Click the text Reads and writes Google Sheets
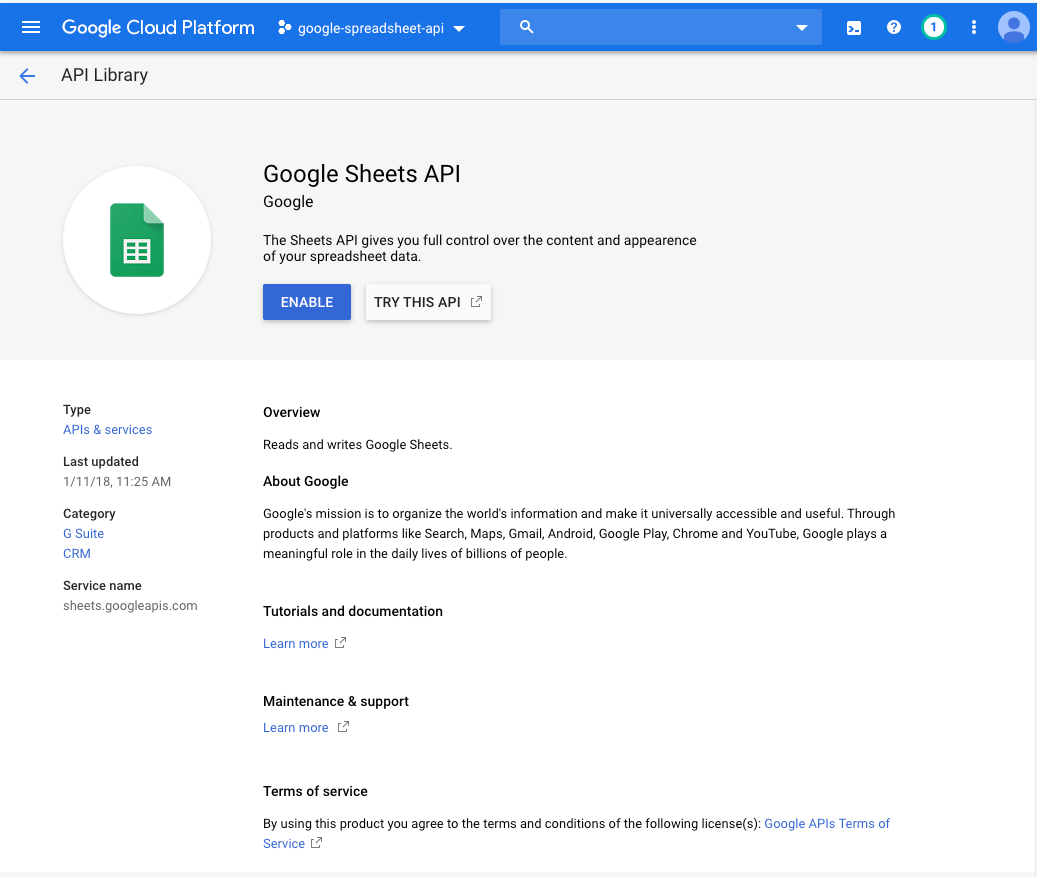The height and width of the screenshot is (877, 1037). (358, 444)
